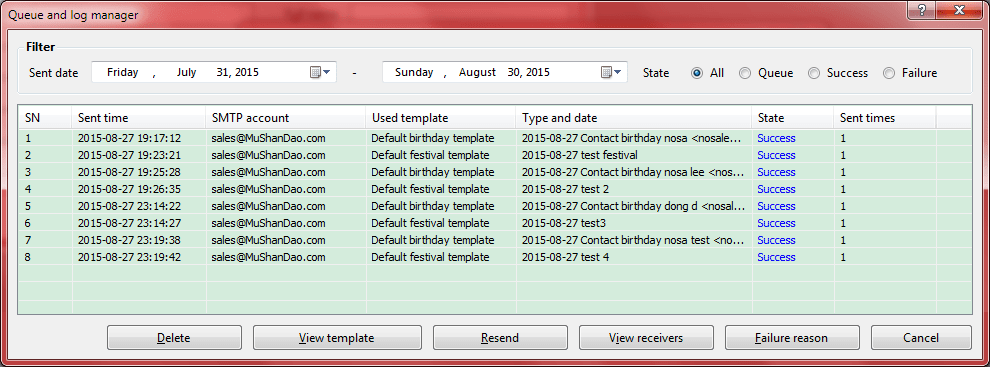Click 'Contact birthday dong d' entry
The height and width of the screenshot is (367, 990).
click(633, 206)
